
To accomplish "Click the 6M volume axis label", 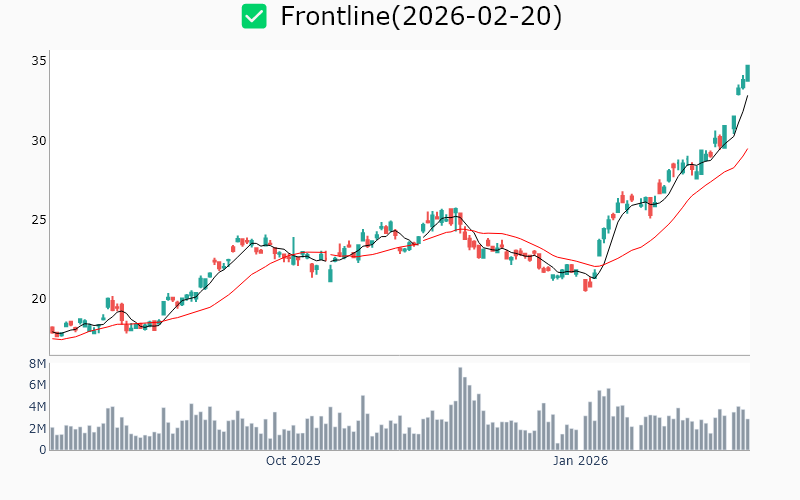I will pos(37,385).
